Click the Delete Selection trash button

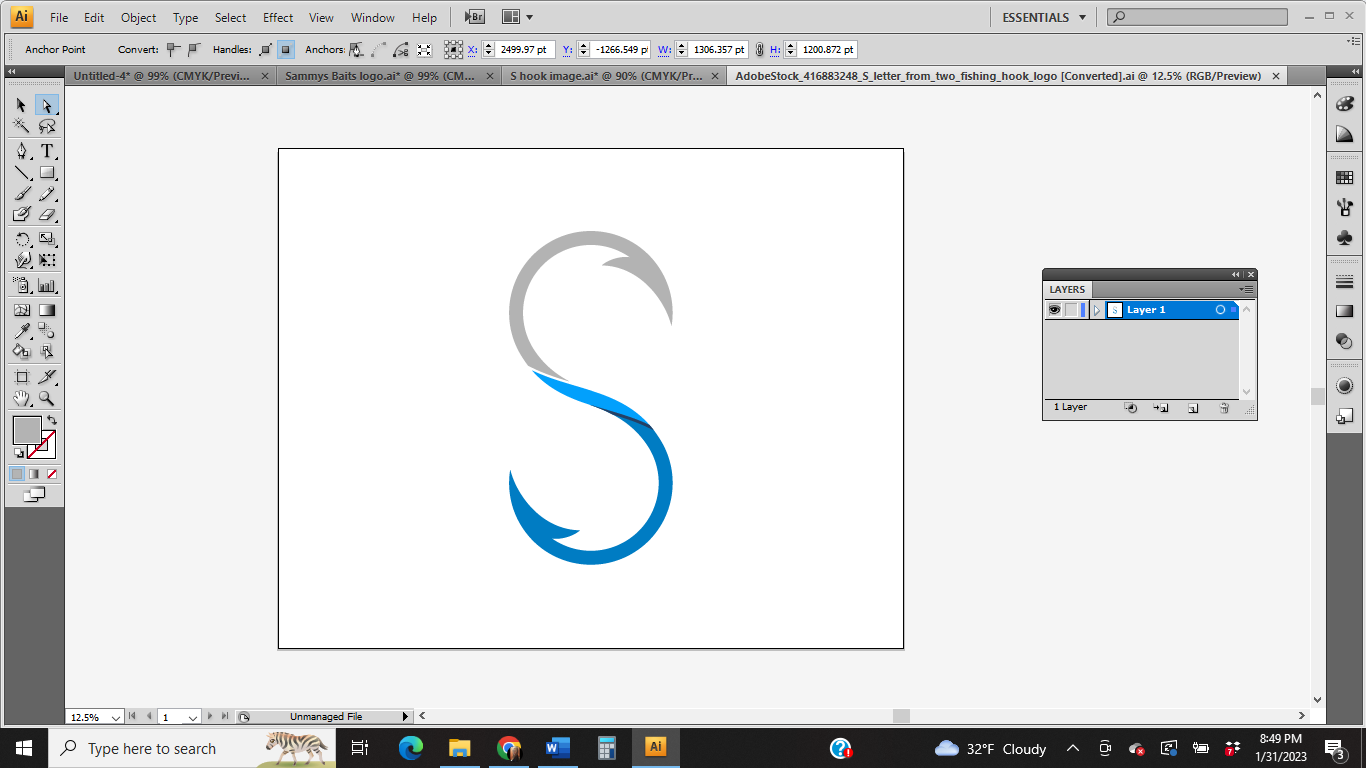(1223, 408)
